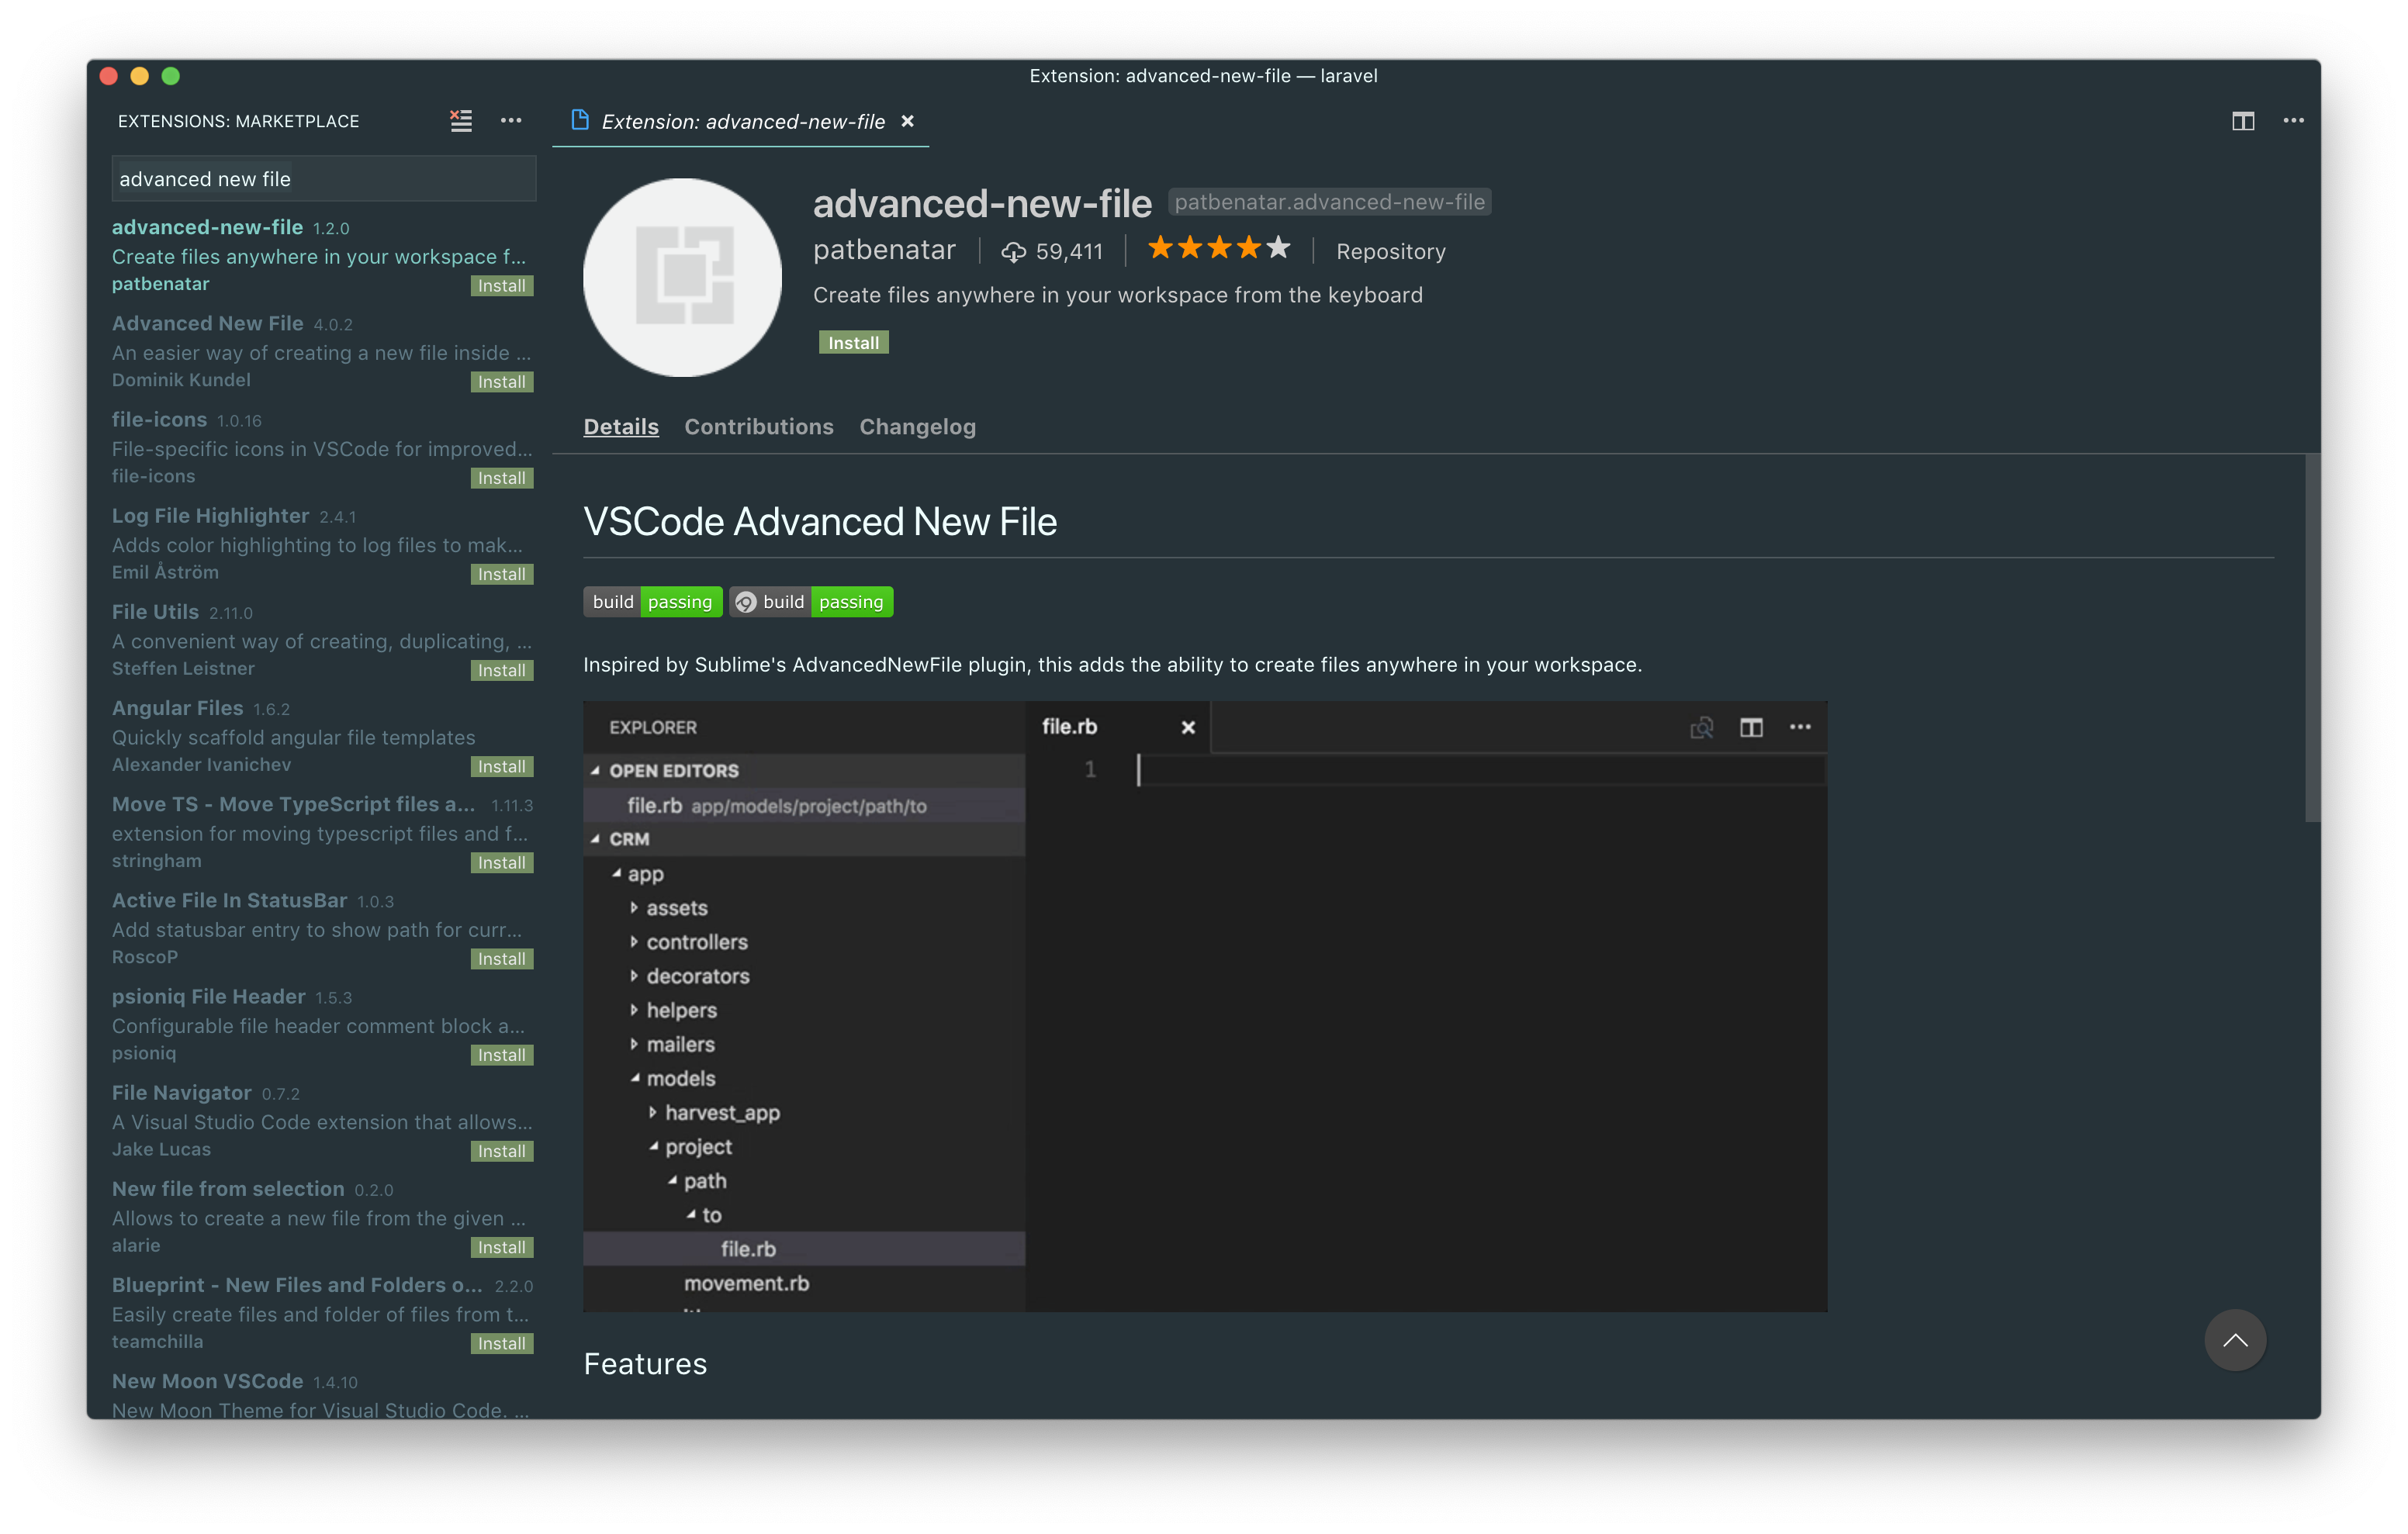
Task: Click the extensions search input field
Action: [x=323, y=179]
